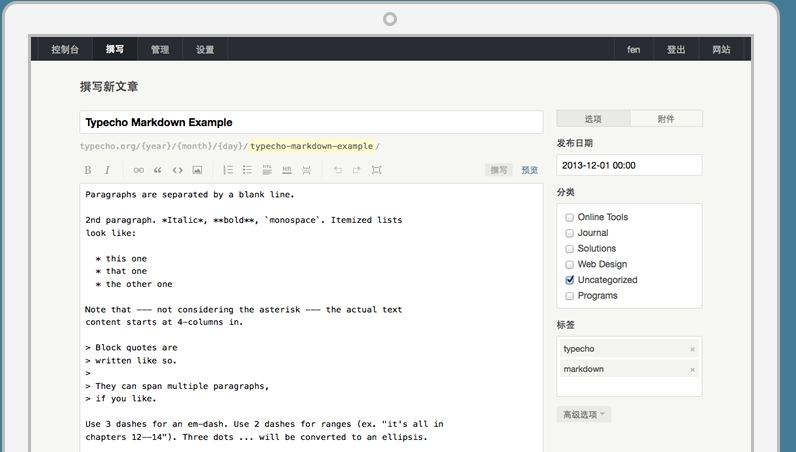This screenshot has width=796, height=452.
Task: Insert a page break with more icon
Action: pos(306,170)
